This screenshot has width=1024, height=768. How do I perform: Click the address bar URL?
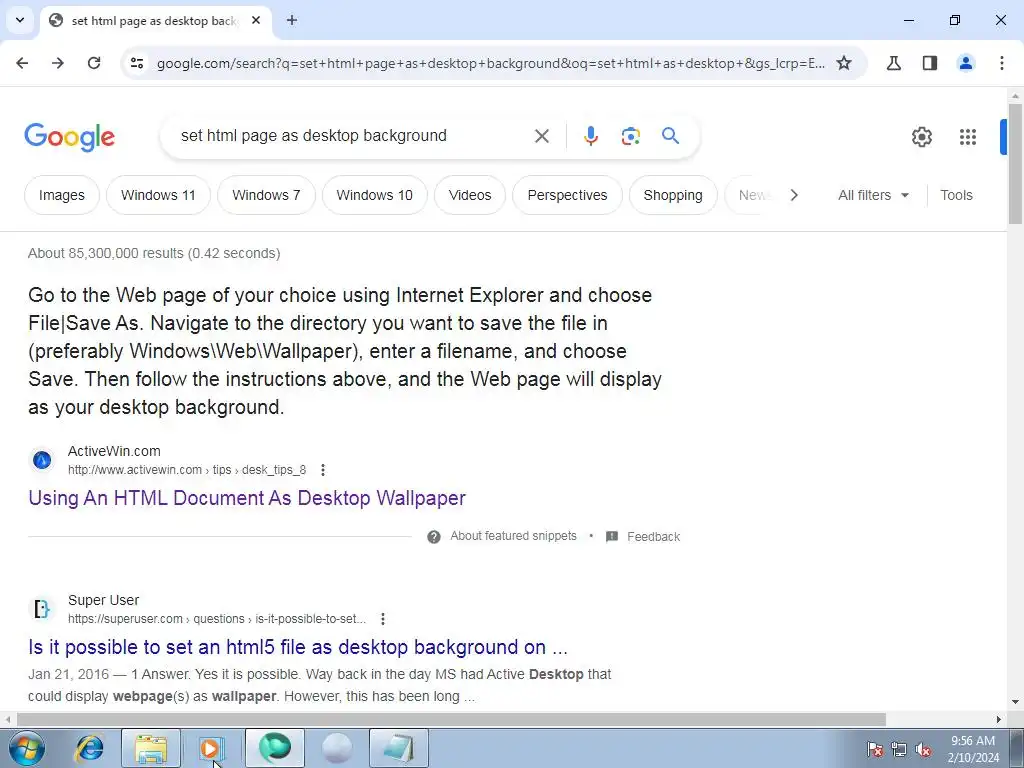pyautogui.click(x=490, y=63)
